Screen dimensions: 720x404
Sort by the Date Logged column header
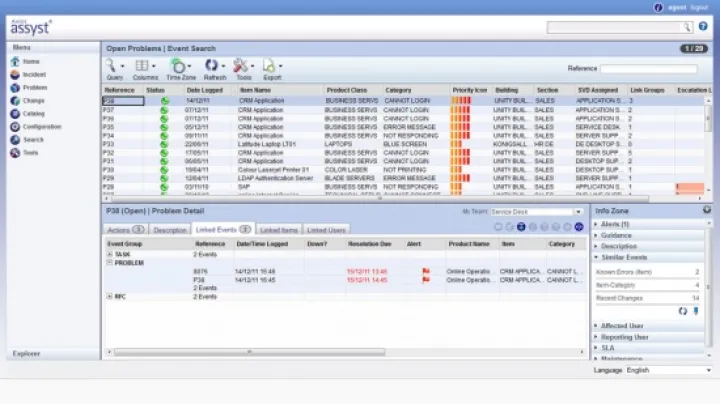click(205, 90)
